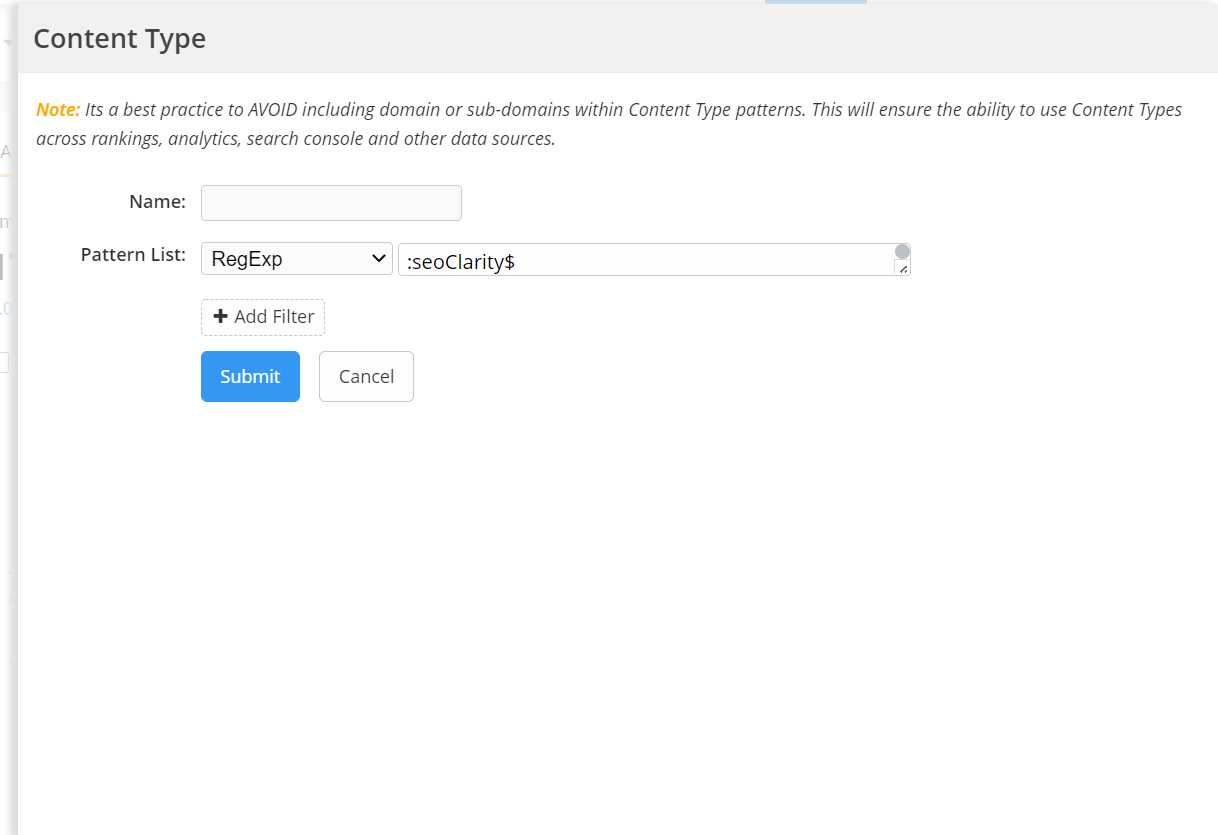Click the small caret left of dialog header
This screenshot has height=835, width=1218.
pyautogui.click(x=7, y=43)
